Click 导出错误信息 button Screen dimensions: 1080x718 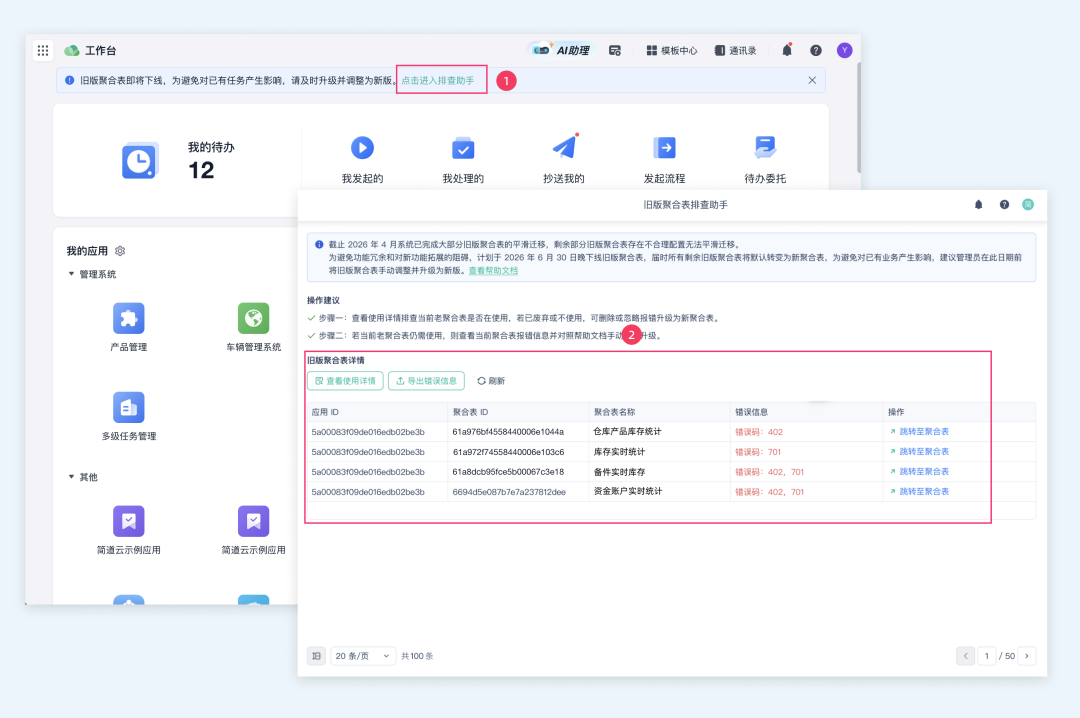click(426, 381)
